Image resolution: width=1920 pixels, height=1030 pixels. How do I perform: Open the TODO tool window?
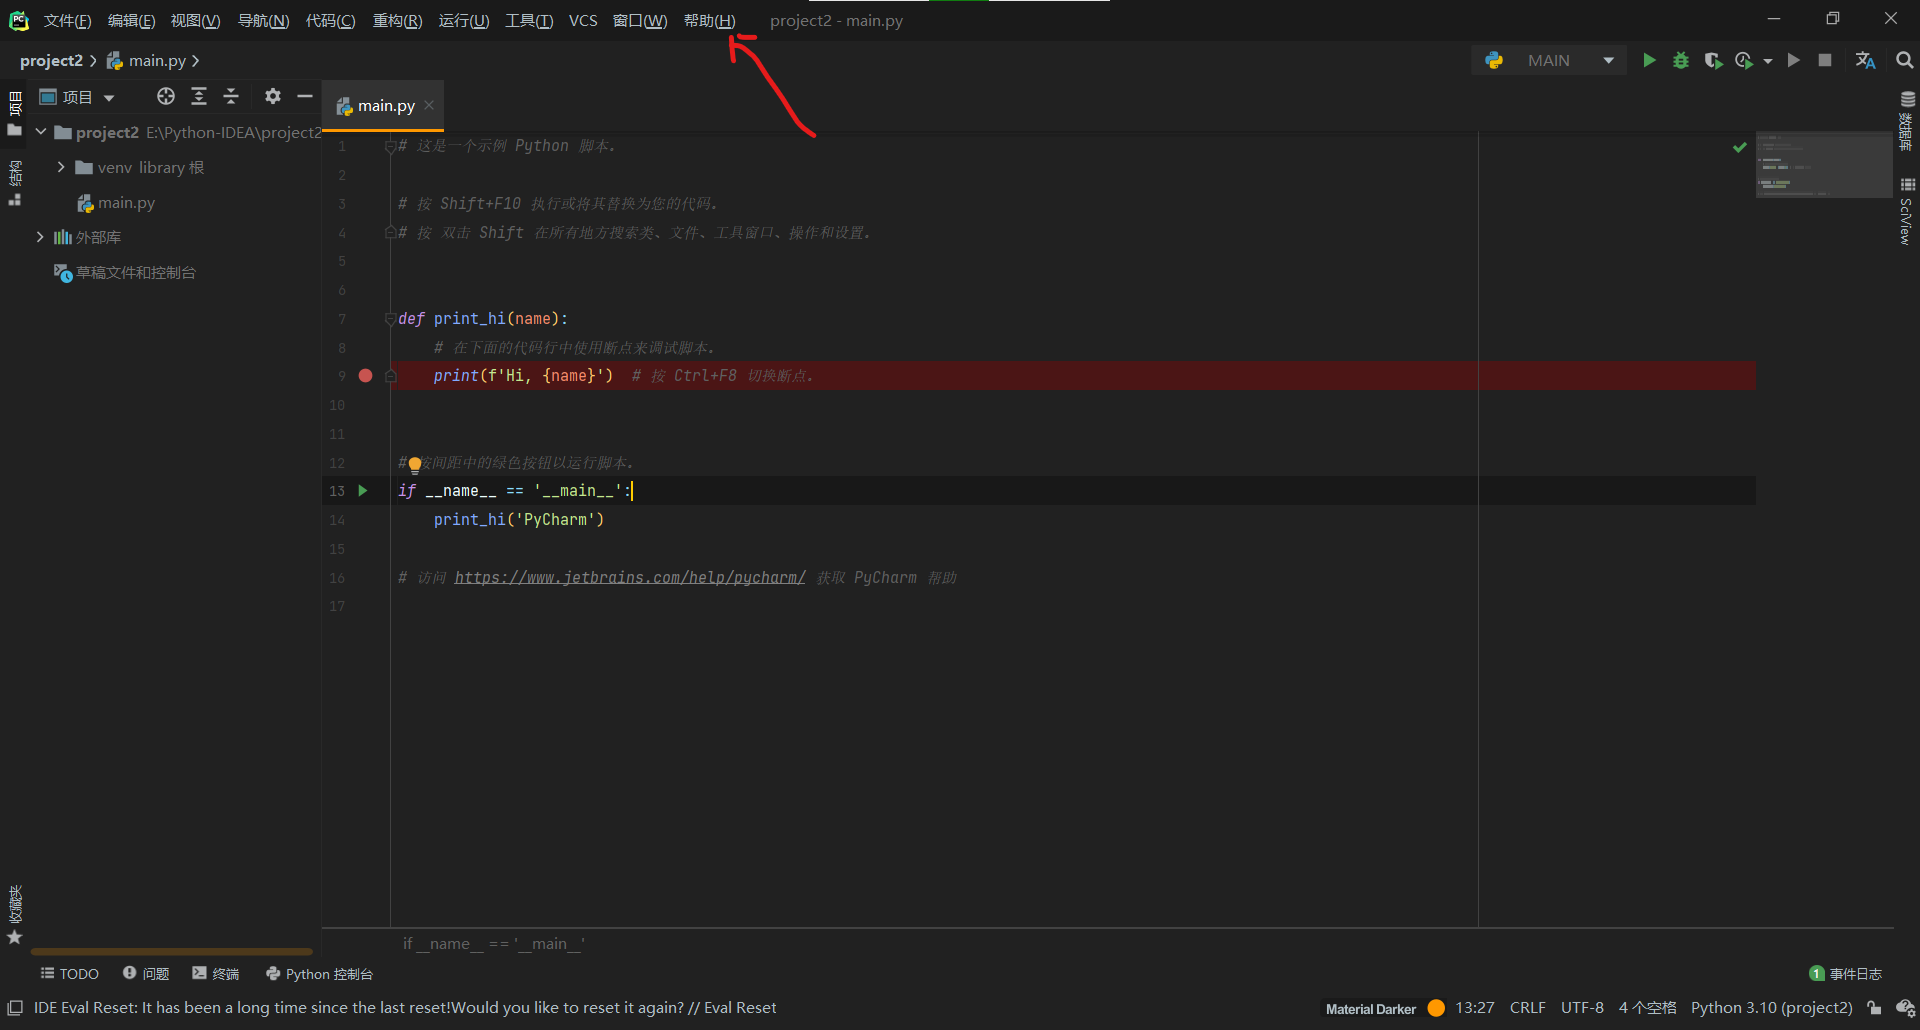click(x=70, y=974)
